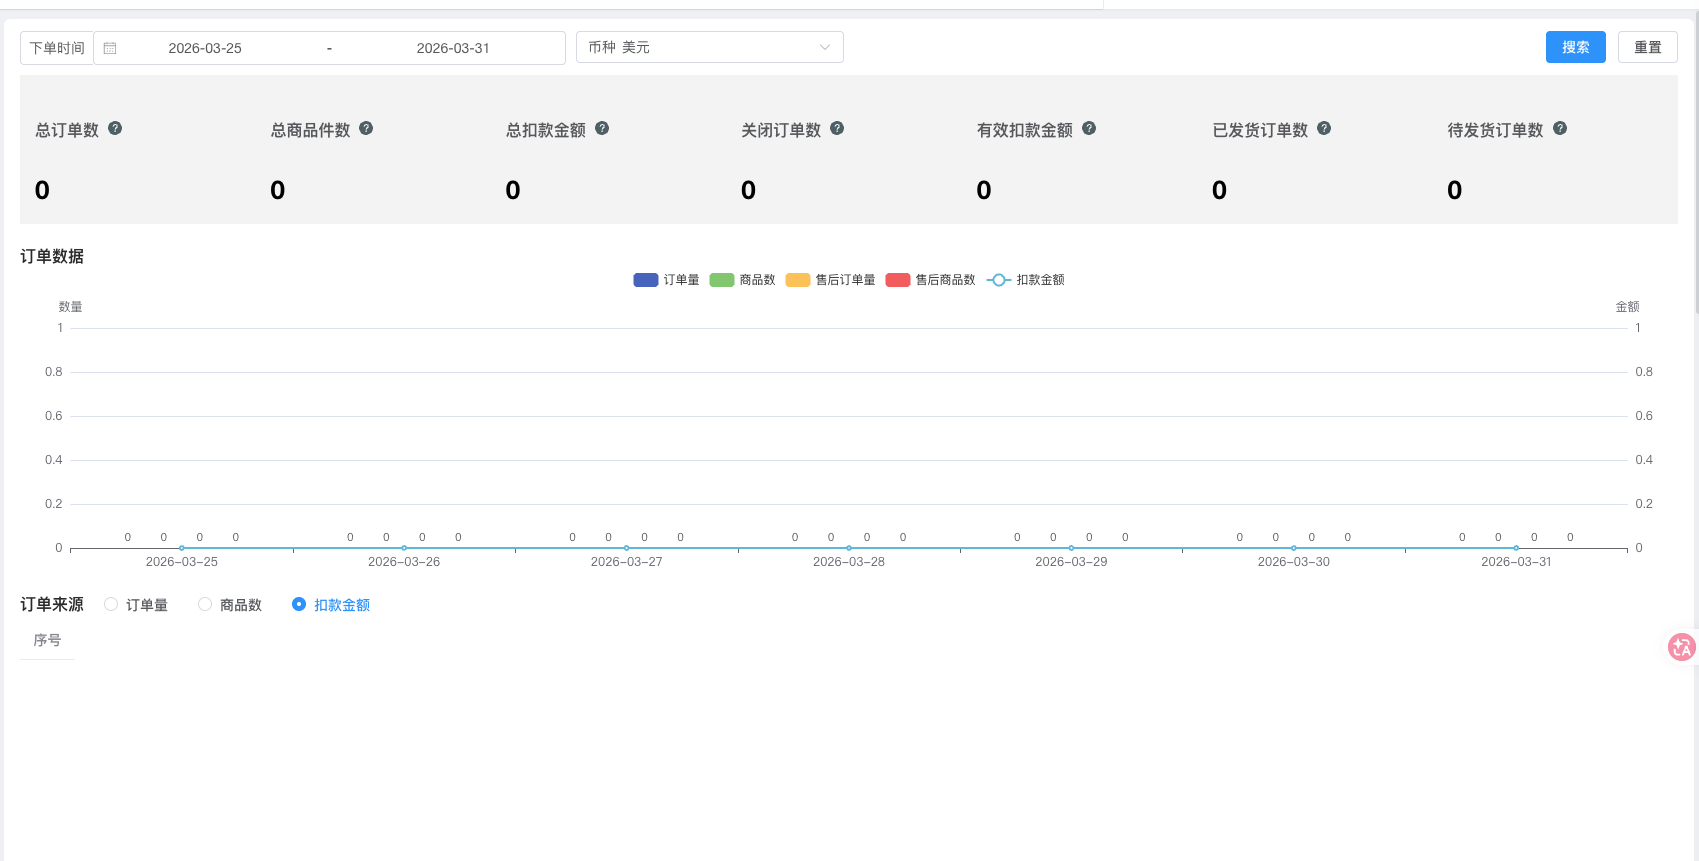Select the 扣款金额 radio option
The image size is (1699, 861).
[x=298, y=604]
